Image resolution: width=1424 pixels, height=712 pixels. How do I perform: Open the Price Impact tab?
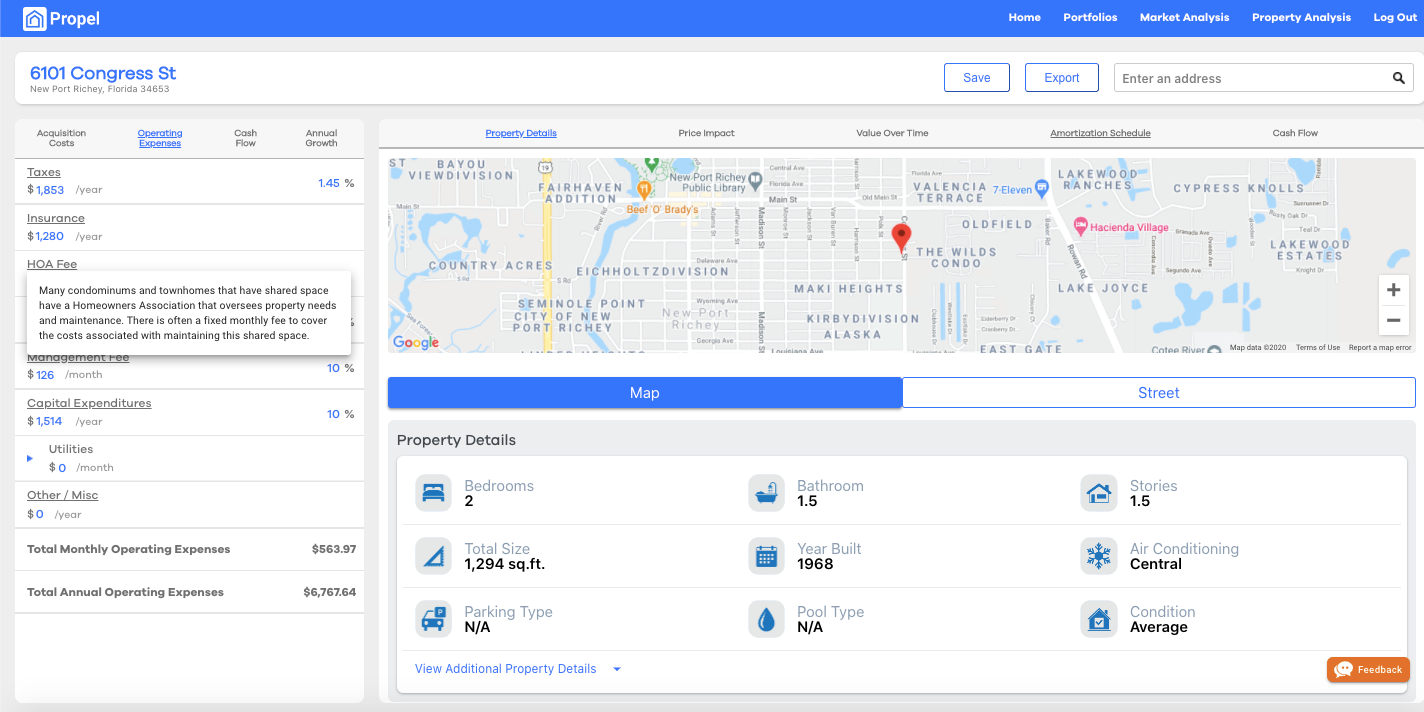pyautogui.click(x=706, y=133)
